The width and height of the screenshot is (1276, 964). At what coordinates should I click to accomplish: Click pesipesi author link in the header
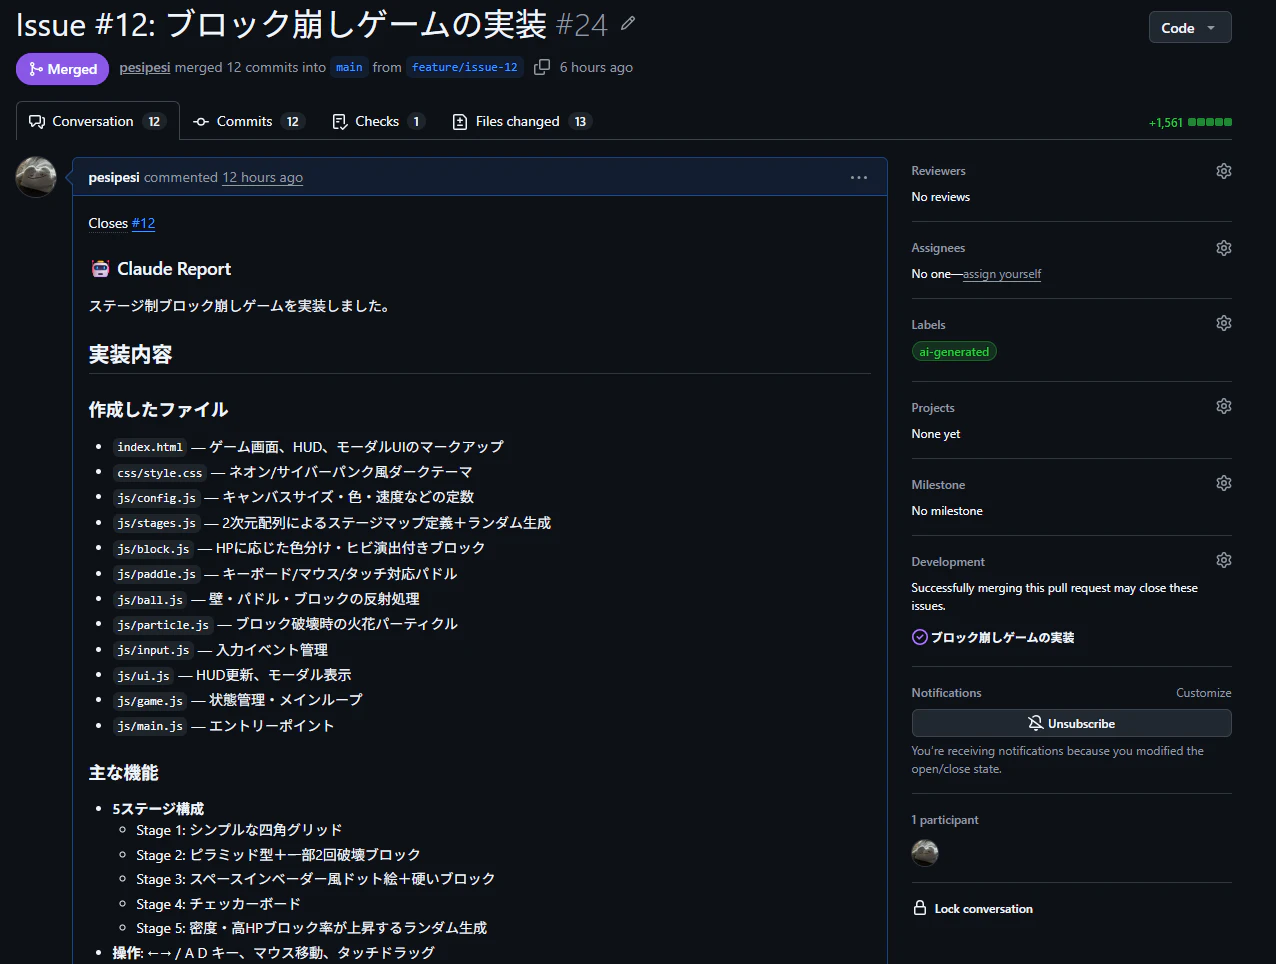(x=144, y=67)
